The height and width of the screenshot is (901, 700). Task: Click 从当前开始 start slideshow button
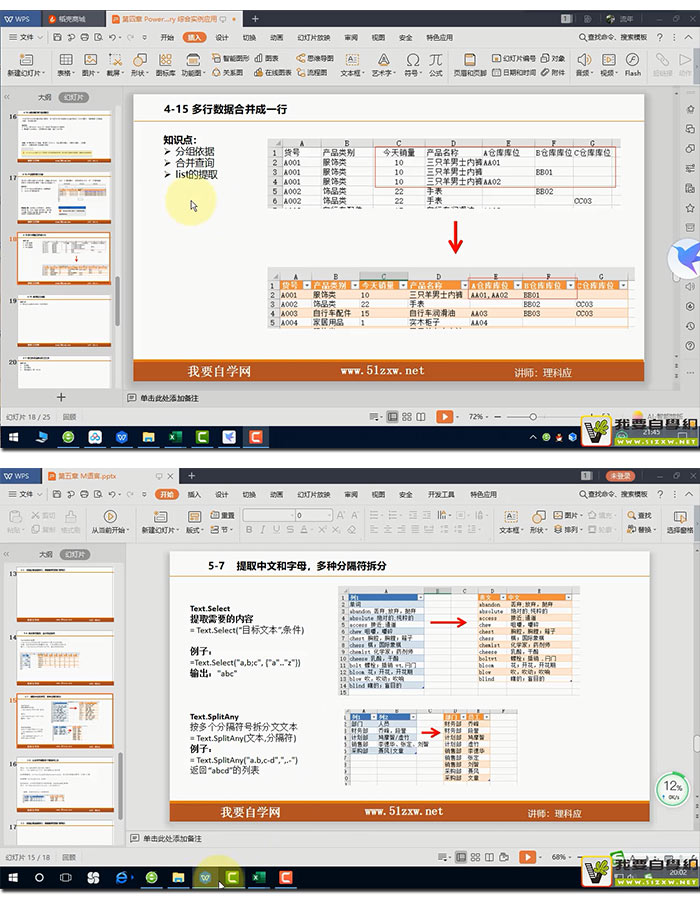(x=110, y=522)
